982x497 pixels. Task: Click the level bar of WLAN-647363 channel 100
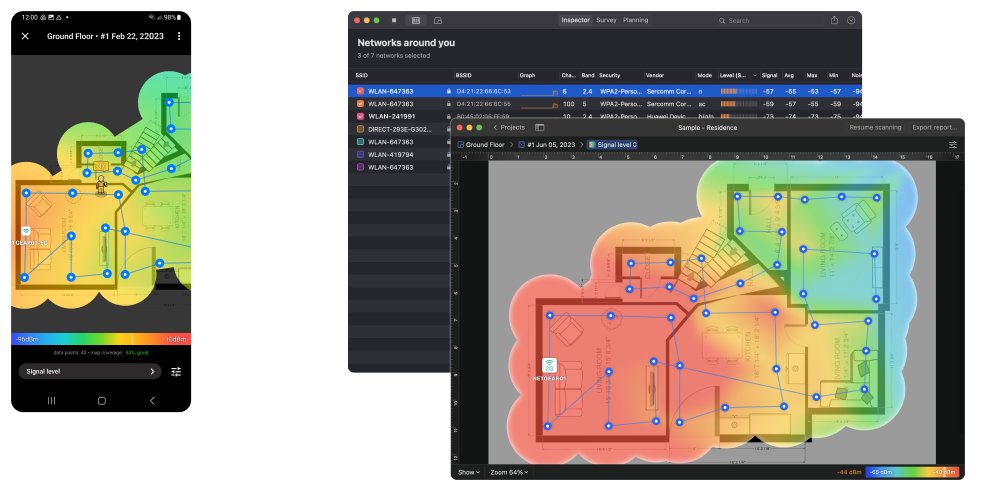click(738, 104)
